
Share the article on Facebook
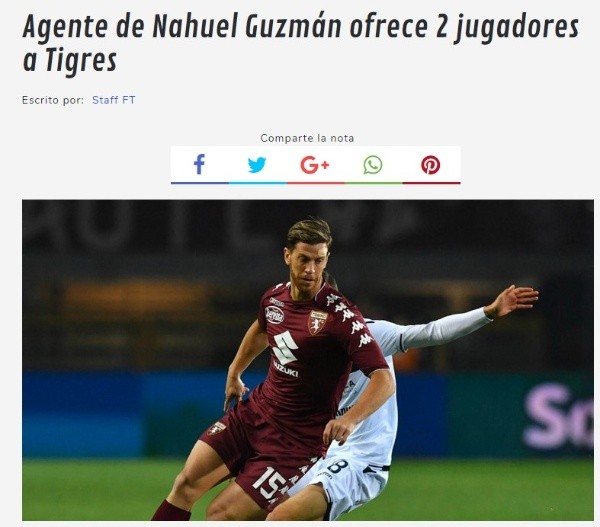tap(199, 165)
